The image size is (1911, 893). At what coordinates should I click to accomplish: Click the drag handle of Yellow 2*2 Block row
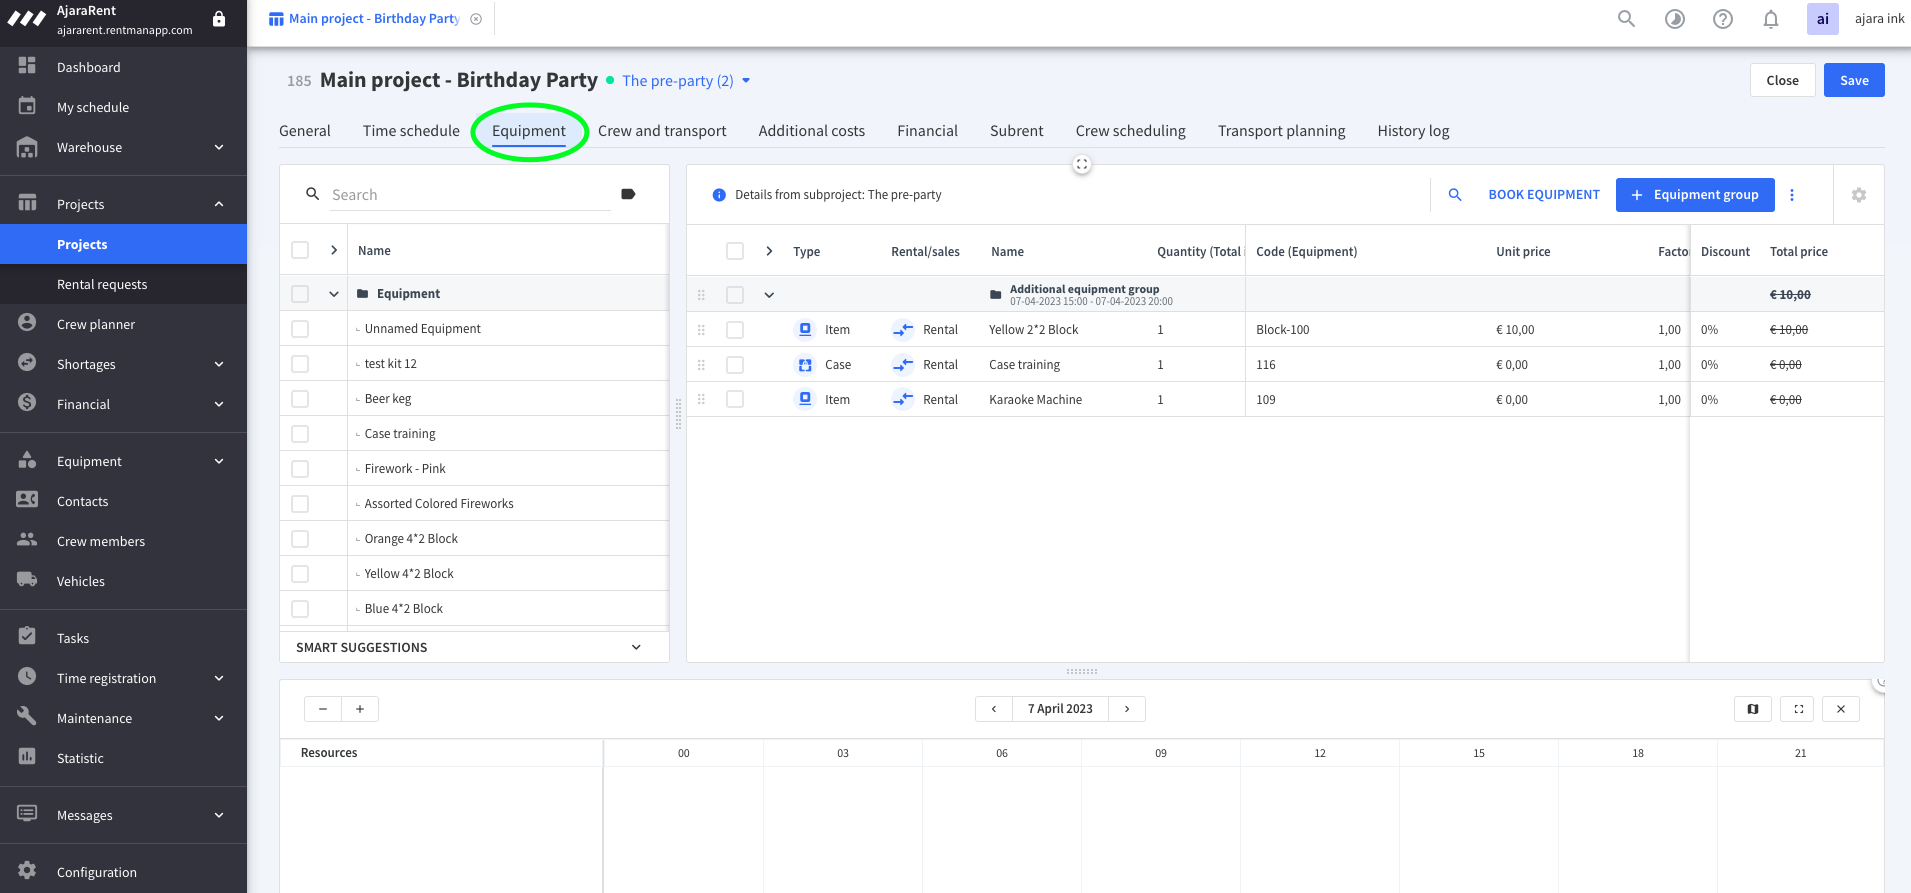click(701, 330)
